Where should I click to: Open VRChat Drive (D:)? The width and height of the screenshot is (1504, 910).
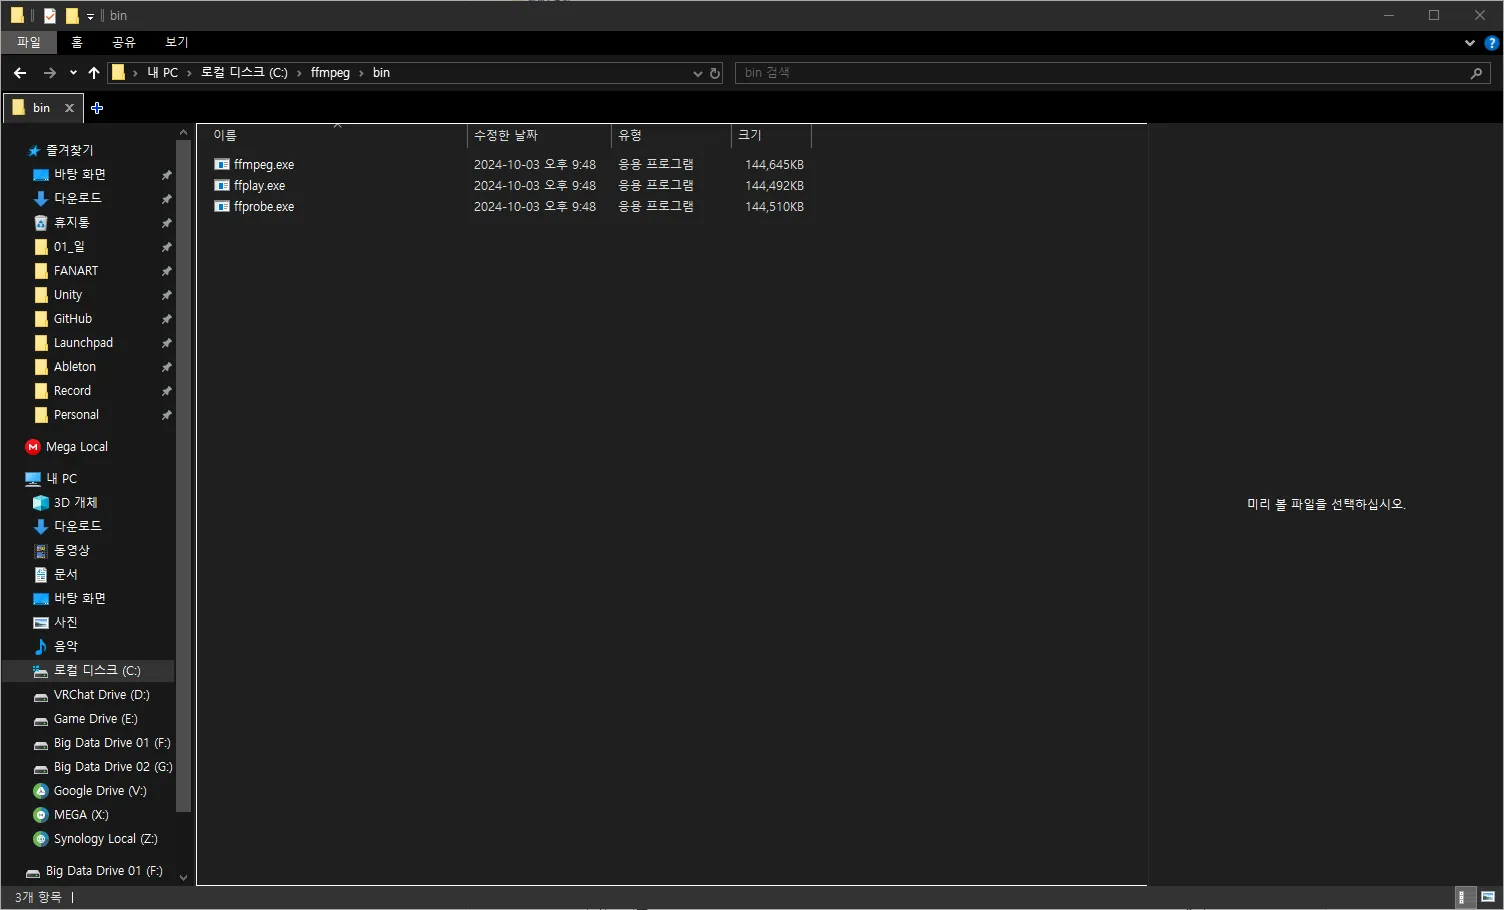click(x=101, y=694)
